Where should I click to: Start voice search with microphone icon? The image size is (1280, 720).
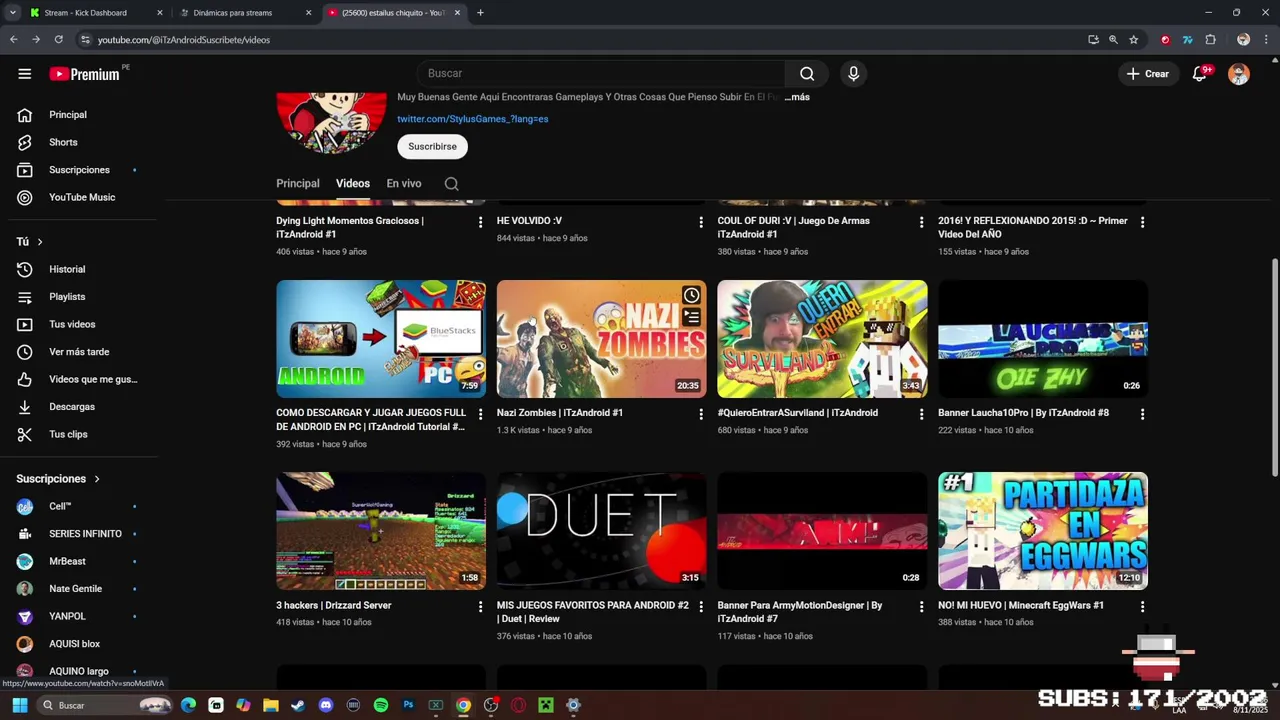click(853, 73)
